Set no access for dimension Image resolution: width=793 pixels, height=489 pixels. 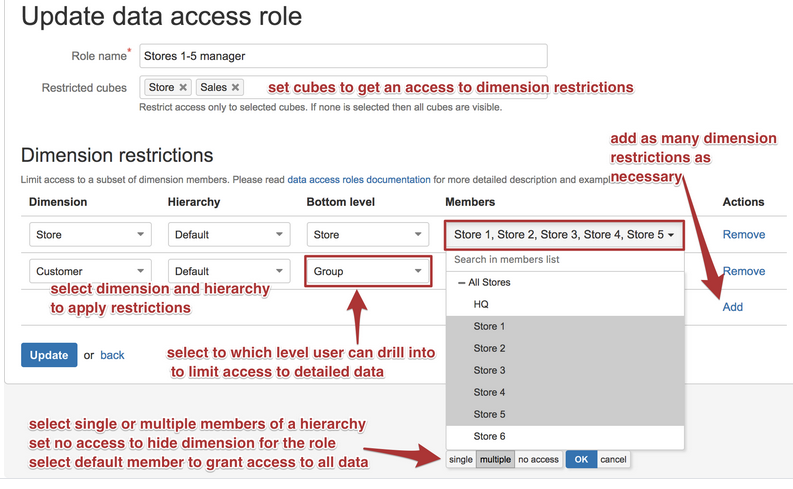538,460
